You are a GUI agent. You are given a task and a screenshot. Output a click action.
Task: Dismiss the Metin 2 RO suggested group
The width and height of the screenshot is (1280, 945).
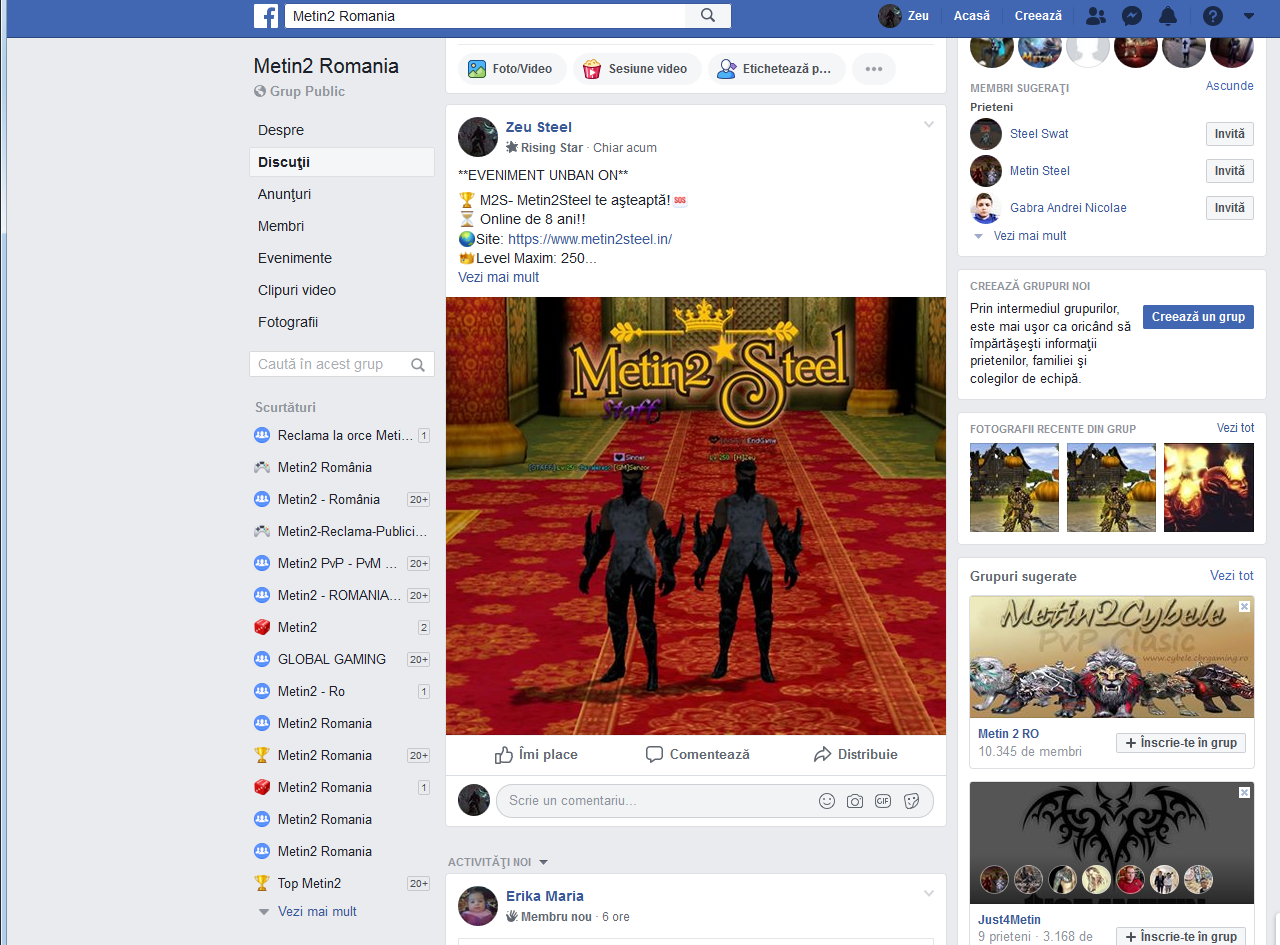1245,606
